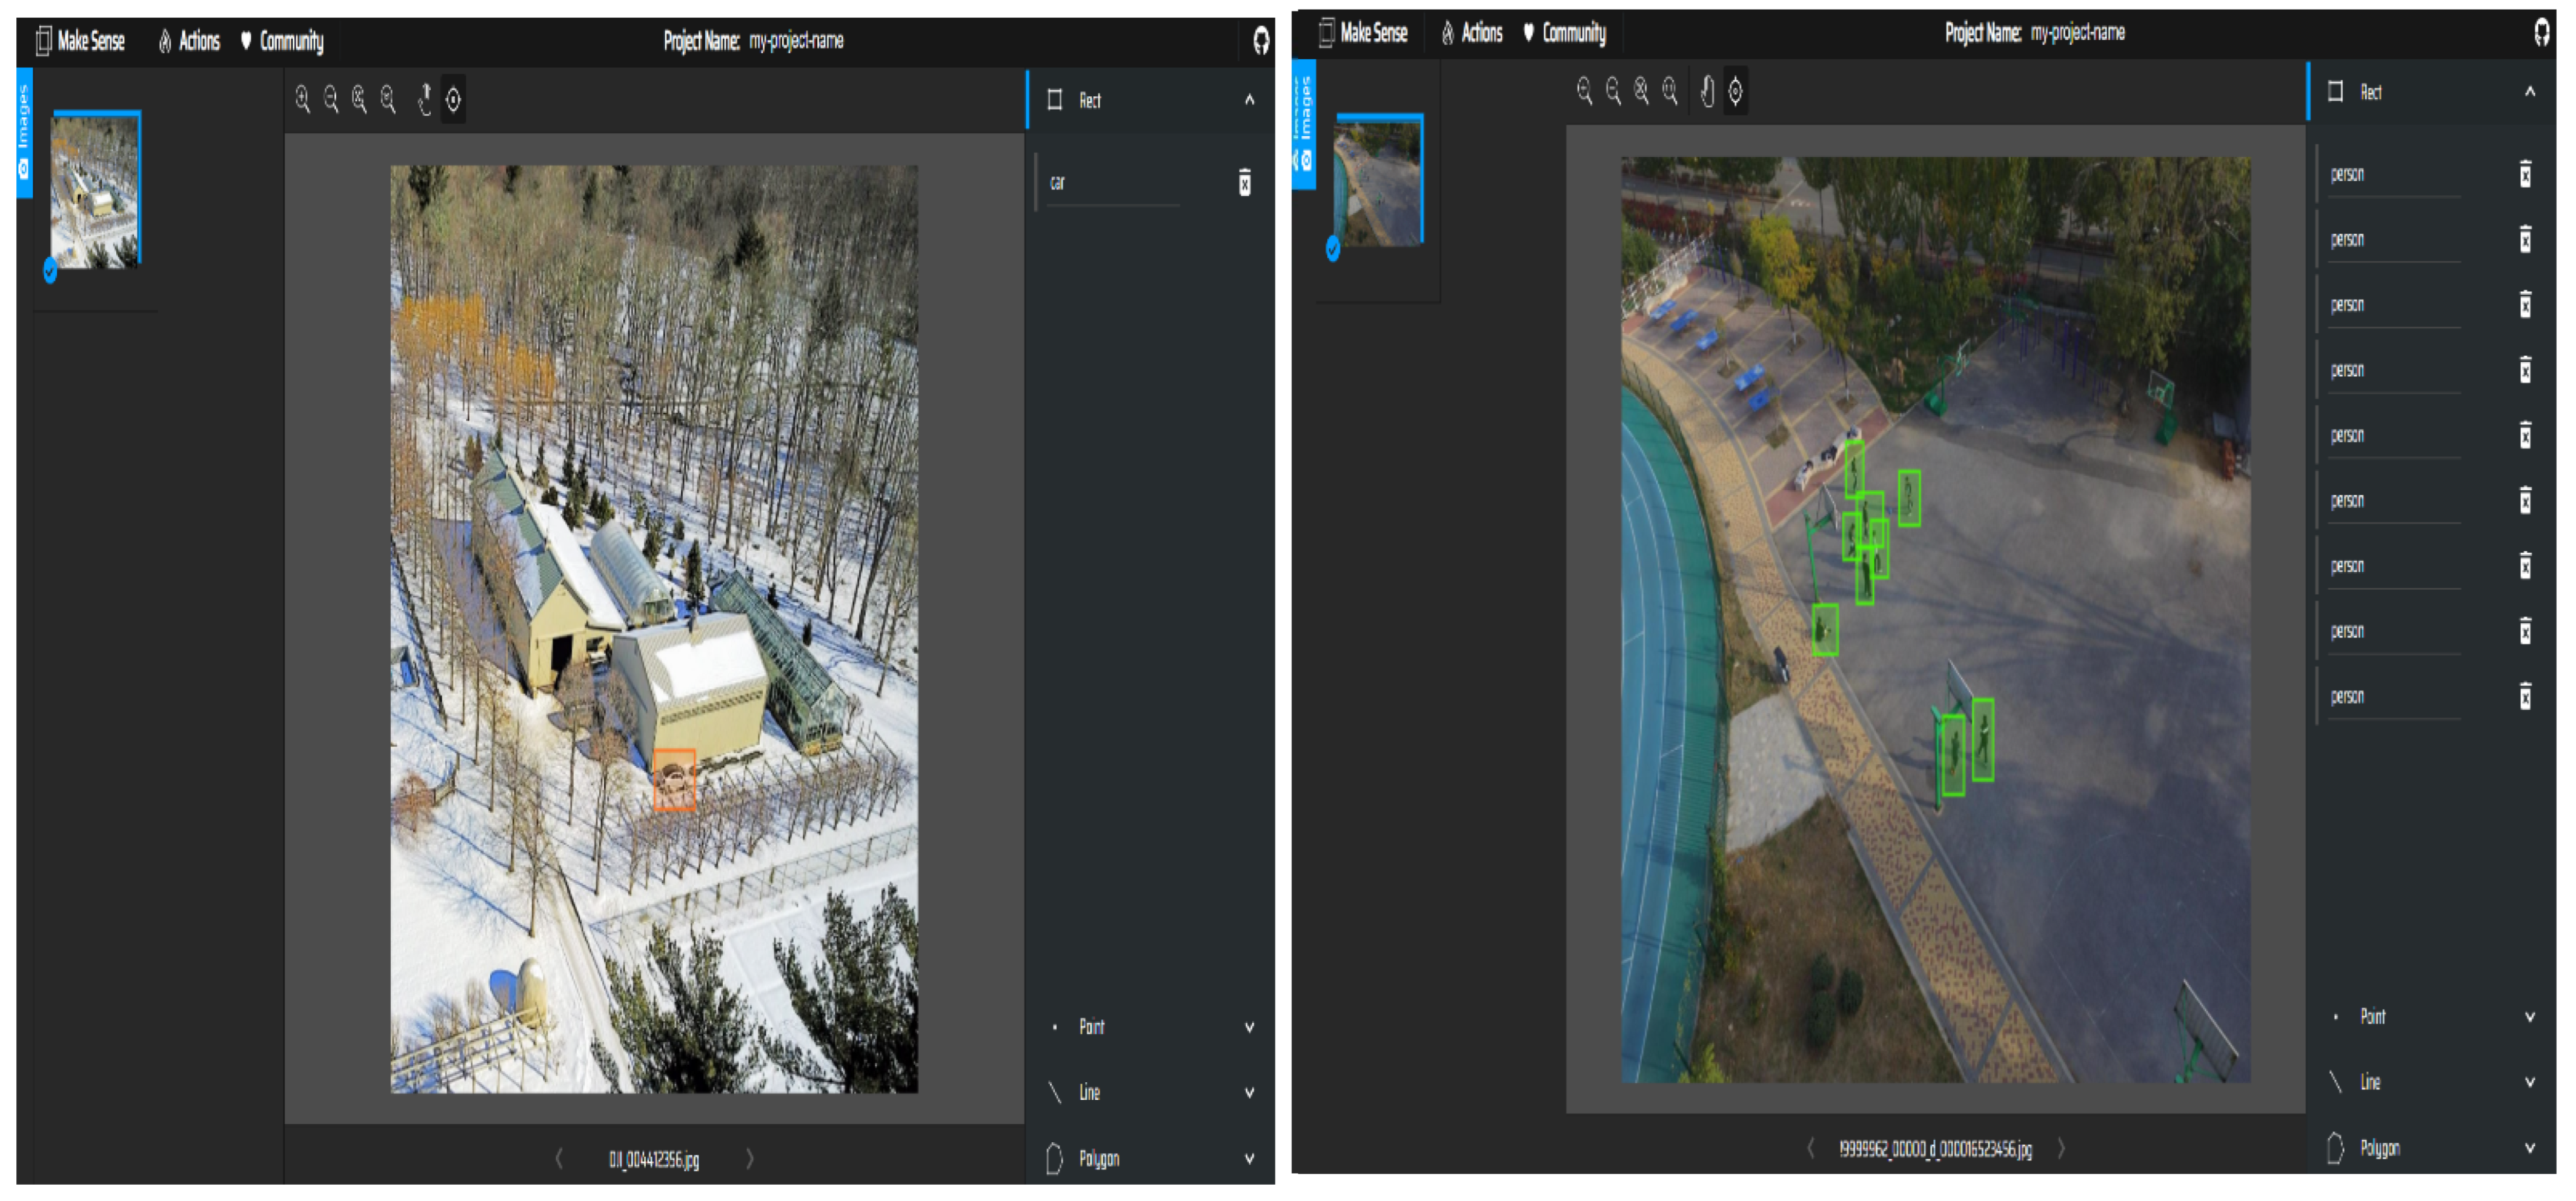Click zoom in icon in left window
Viewport: 2576px width, 1201px height.
(x=302, y=99)
